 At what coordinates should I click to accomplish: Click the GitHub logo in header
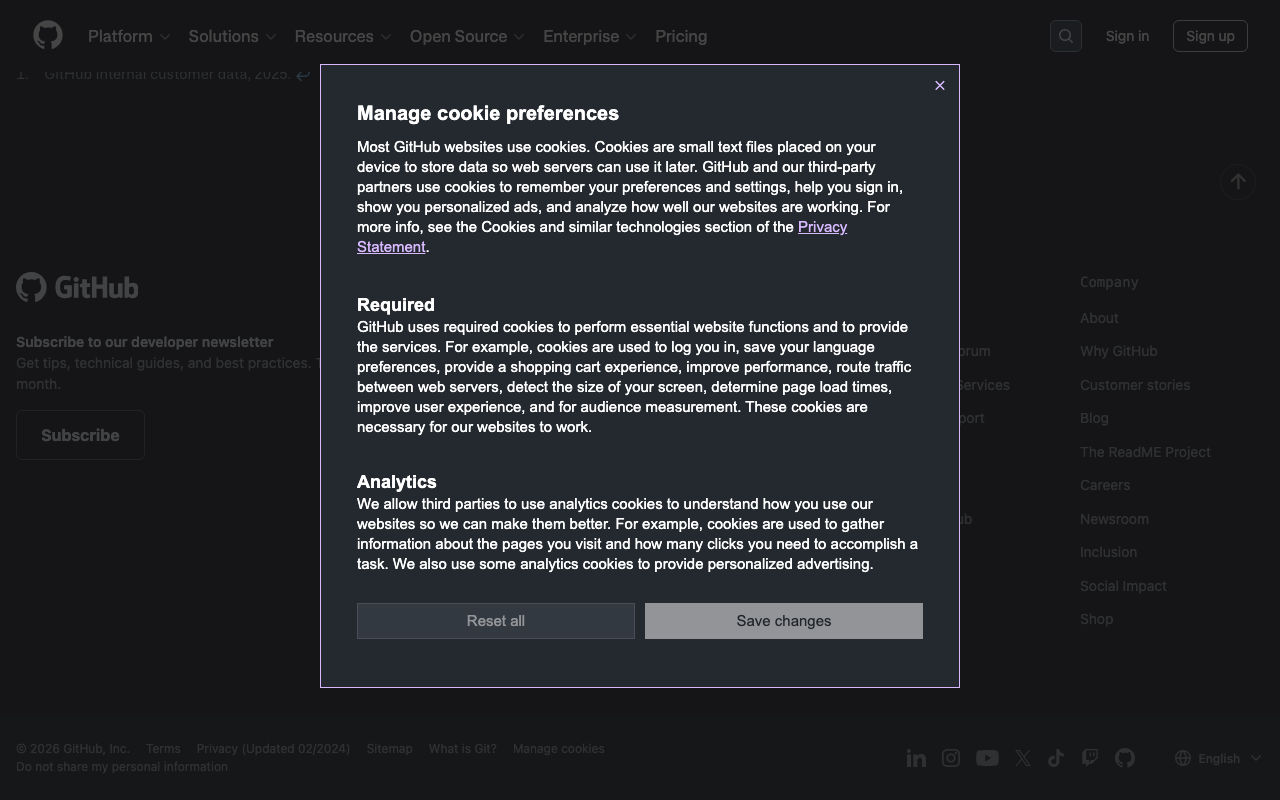coord(48,35)
